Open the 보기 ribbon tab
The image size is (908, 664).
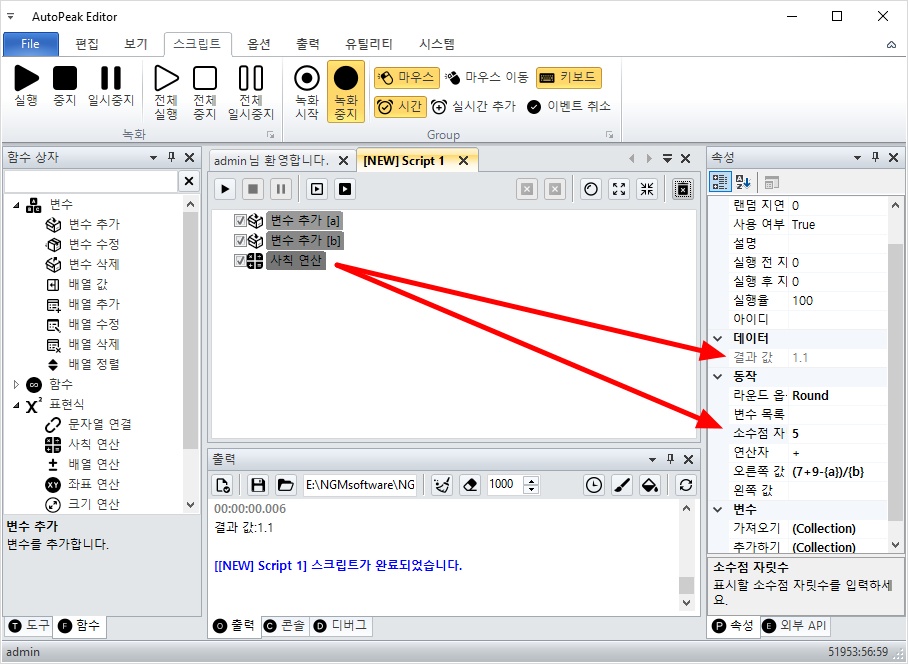[x=136, y=44]
